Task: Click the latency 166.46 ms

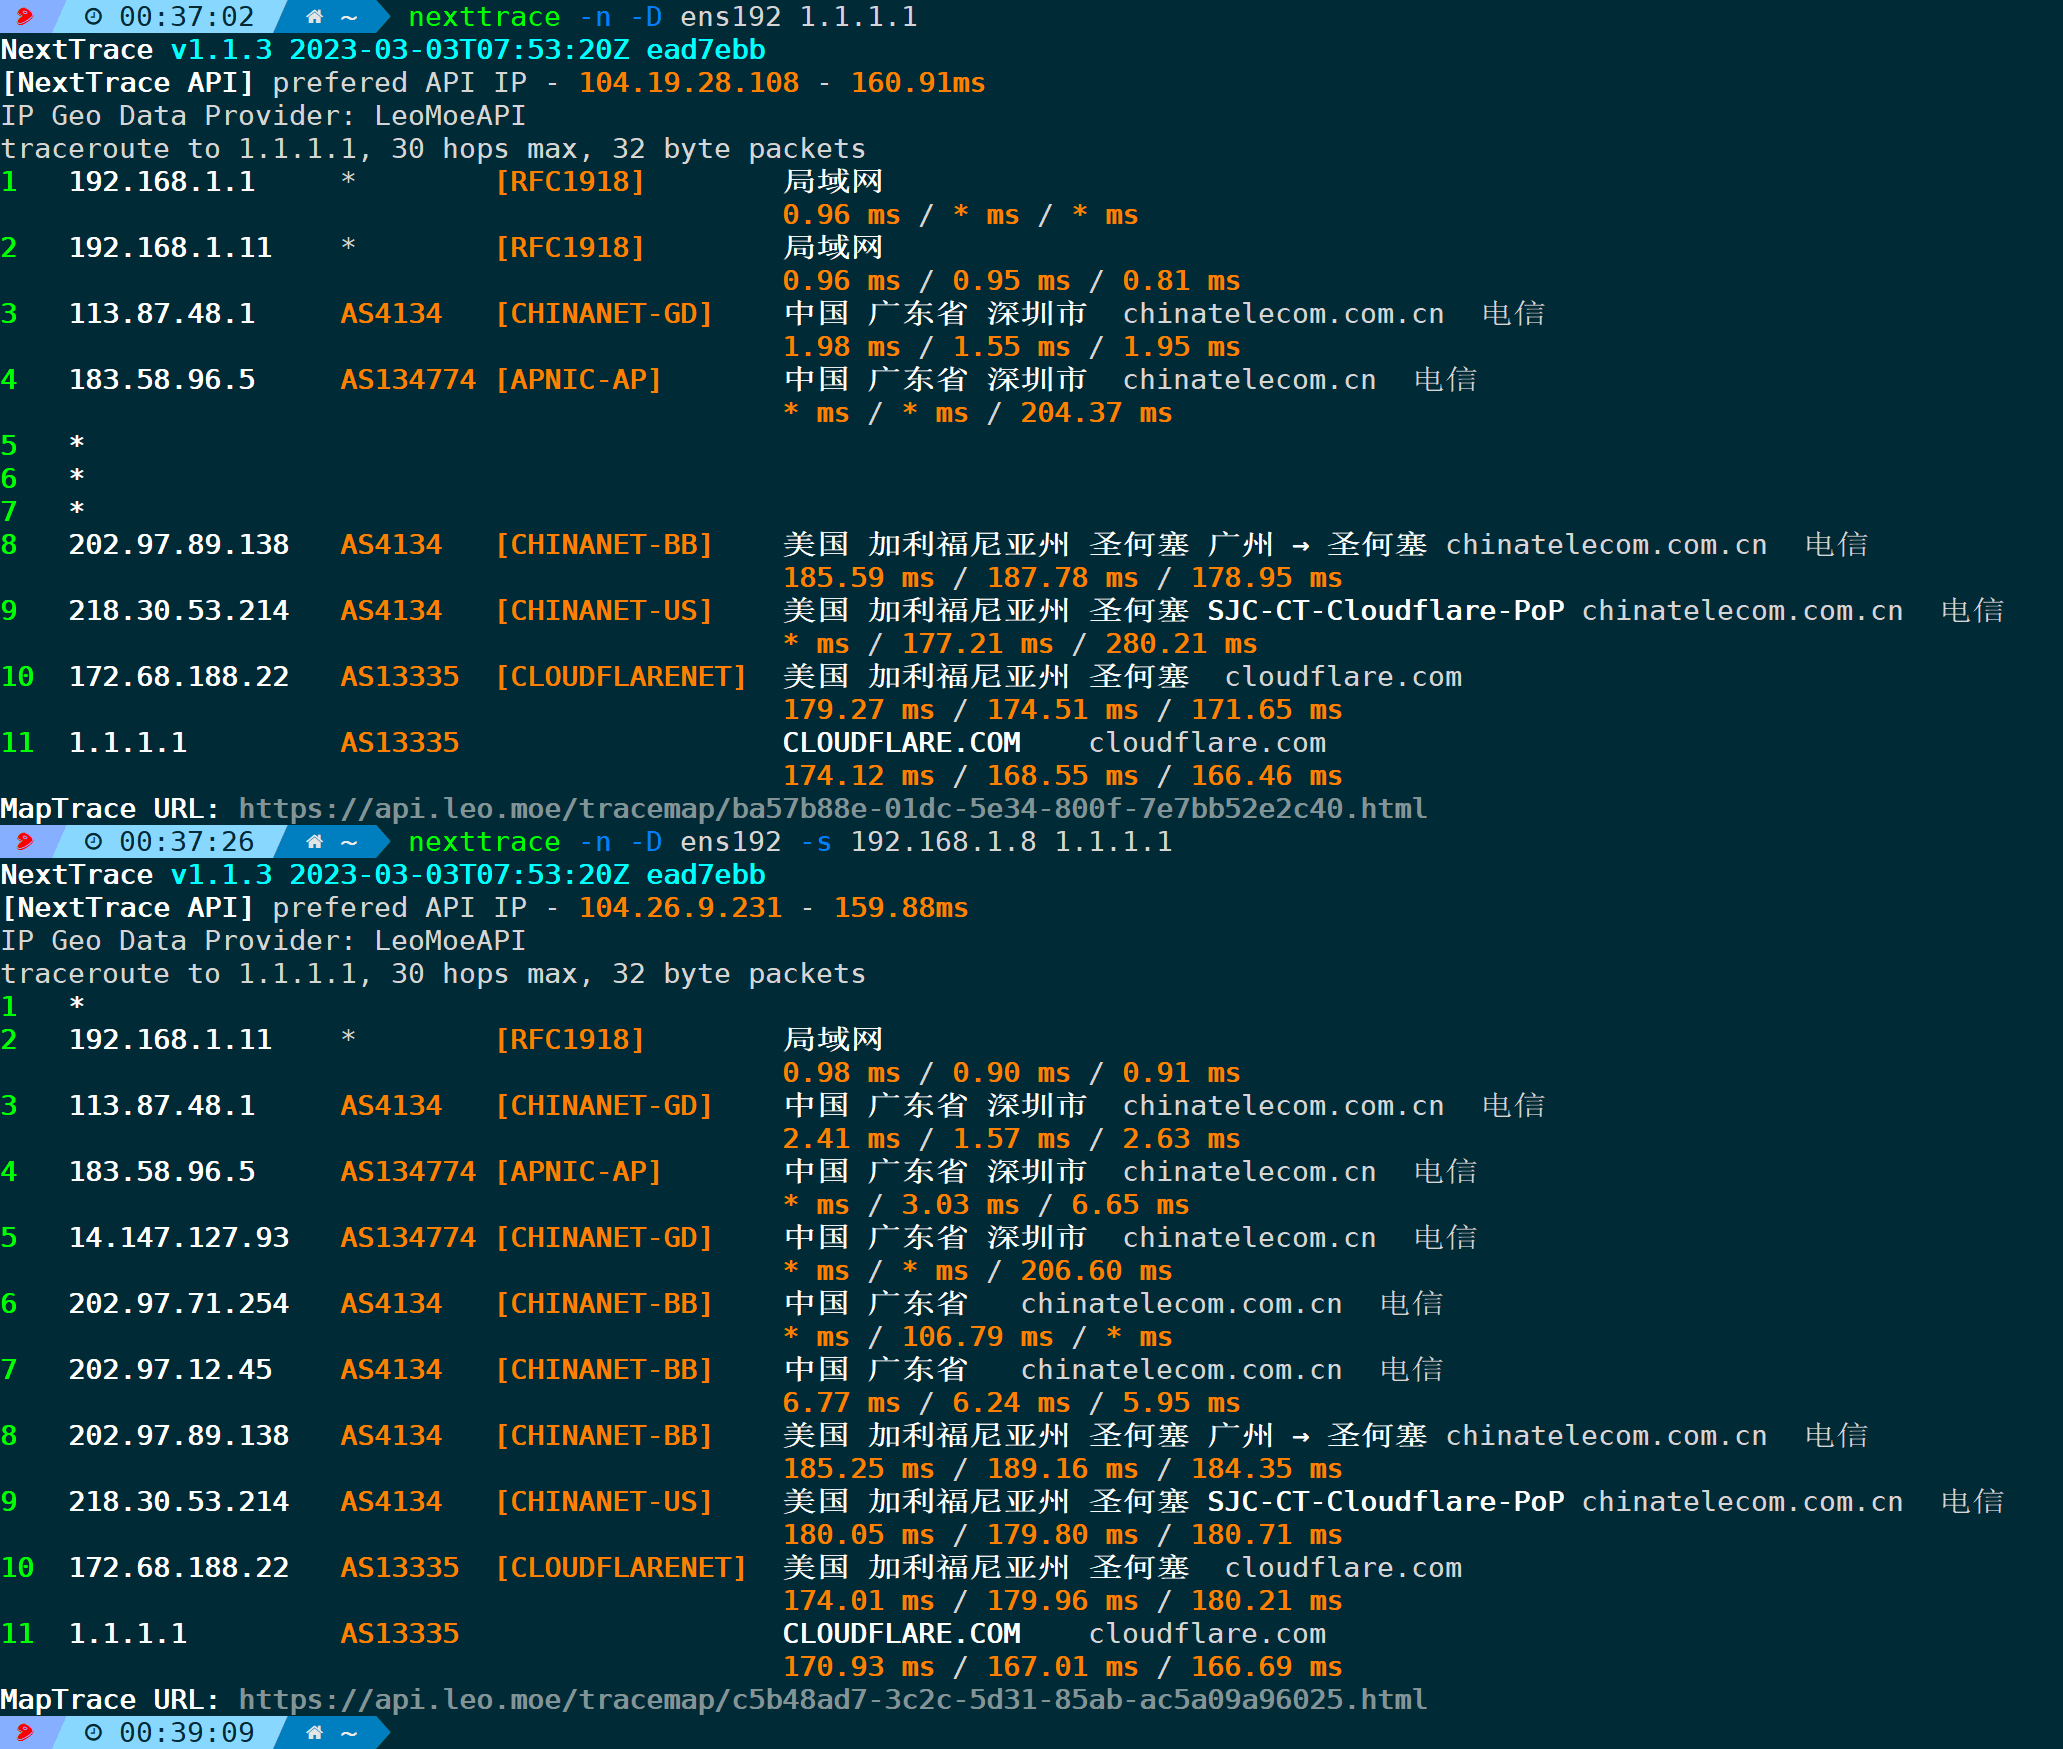Action: (x=1266, y=775)
